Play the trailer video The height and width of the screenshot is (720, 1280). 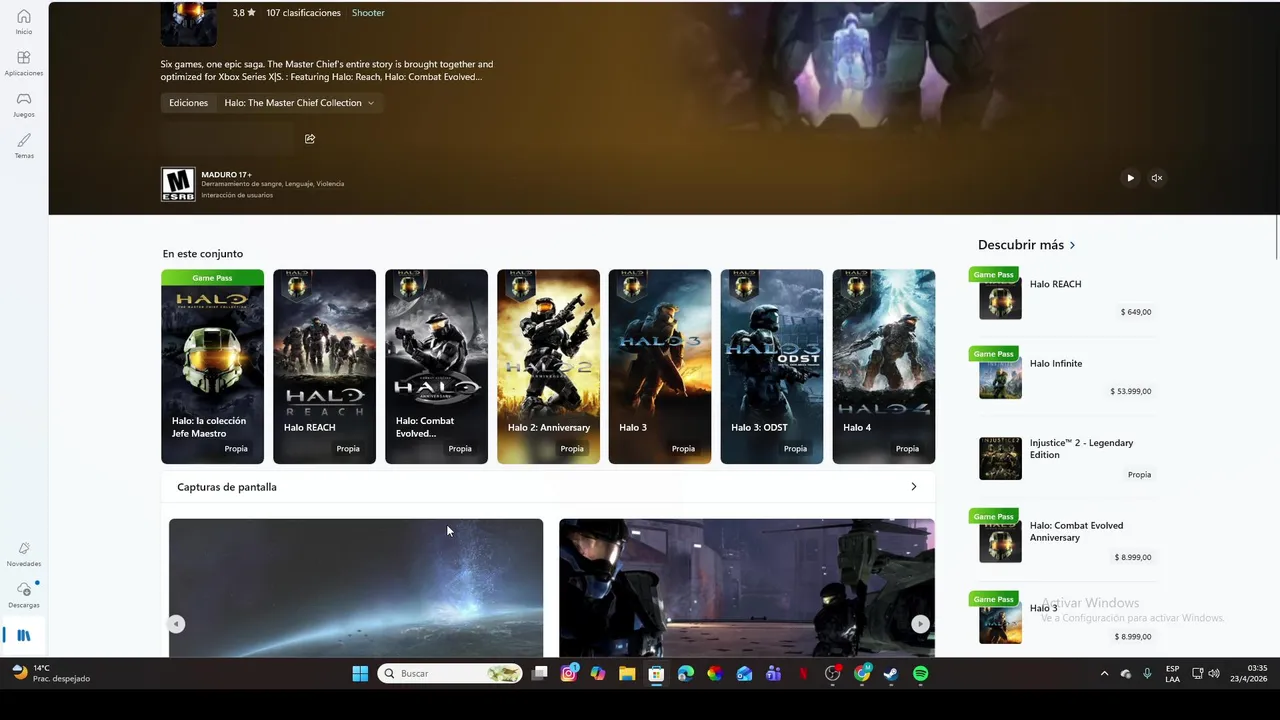point(1130,178)
